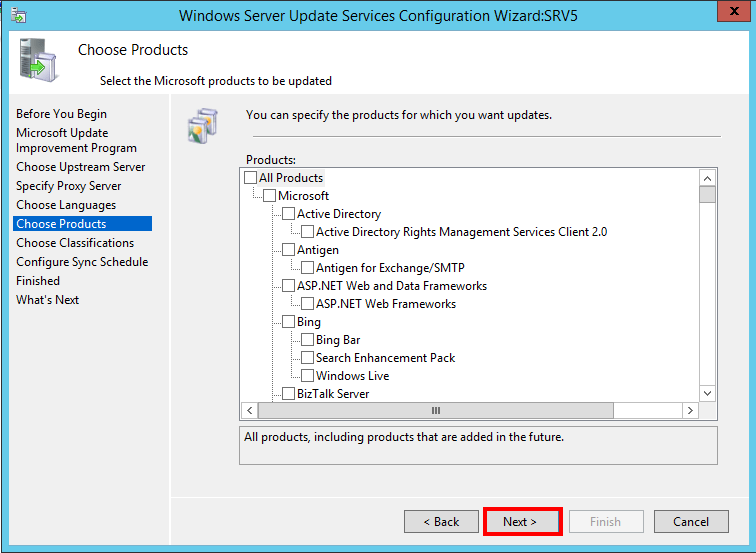Select the Microsoft tree node label
Screen dimensions: 756x553
tap(303, 196)
